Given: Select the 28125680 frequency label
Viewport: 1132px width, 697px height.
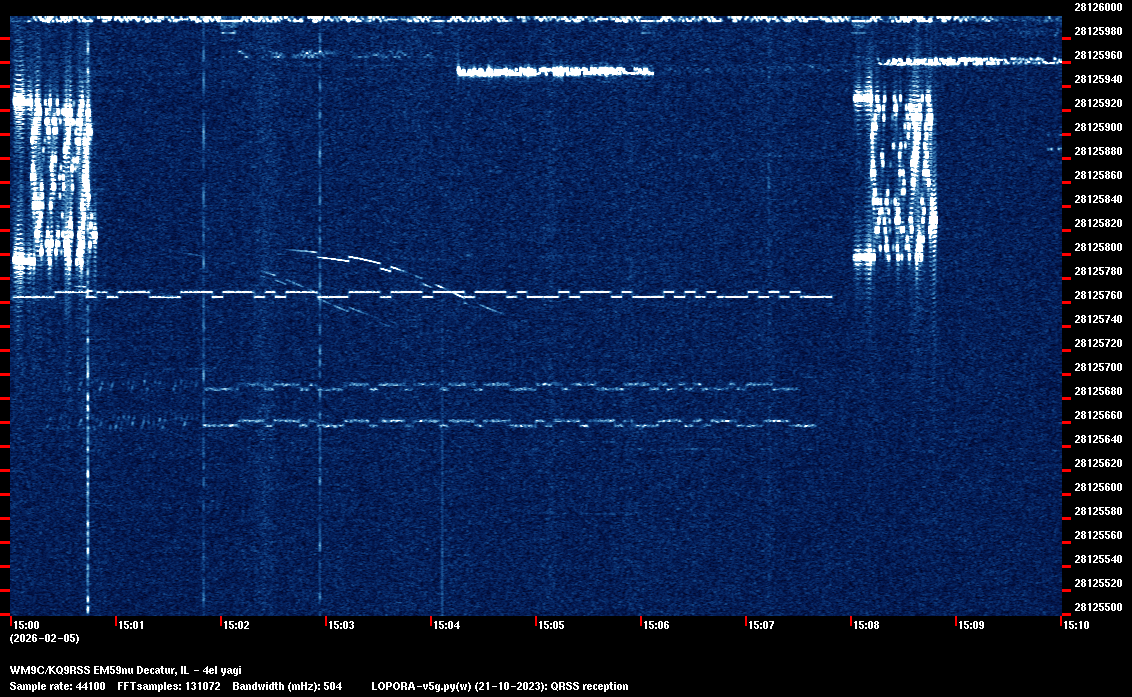Looking at the screenshot, I should [x=1096, y=391].
